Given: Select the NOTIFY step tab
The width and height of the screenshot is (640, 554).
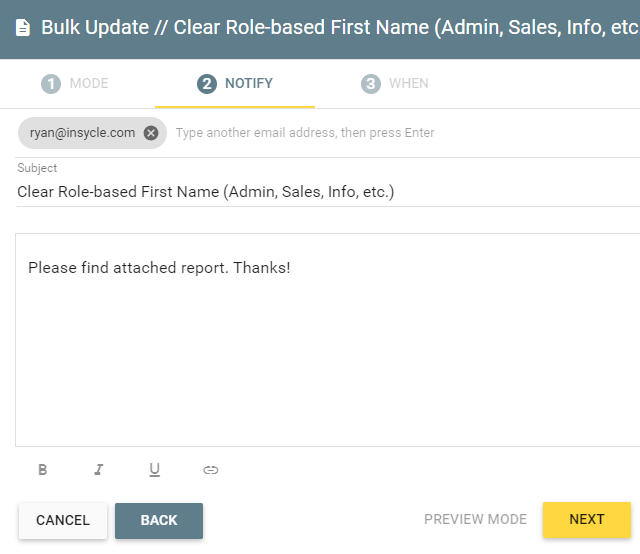Looking at the screenshot, I should click(235, 84).
